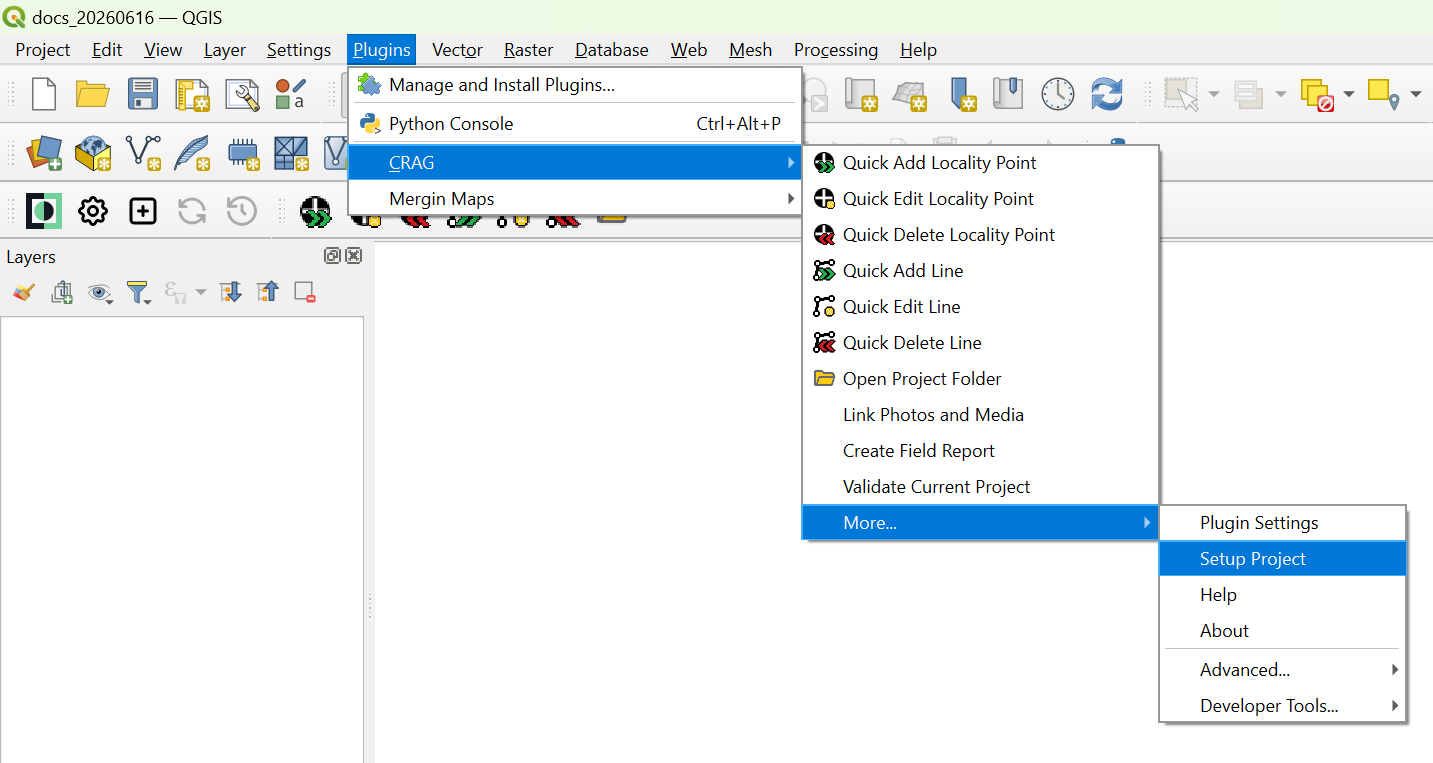The height and width of the screenshot is (763, 1433).
Task: Open Mergin Maps configuration gear
Action: [x=93, y=211]
